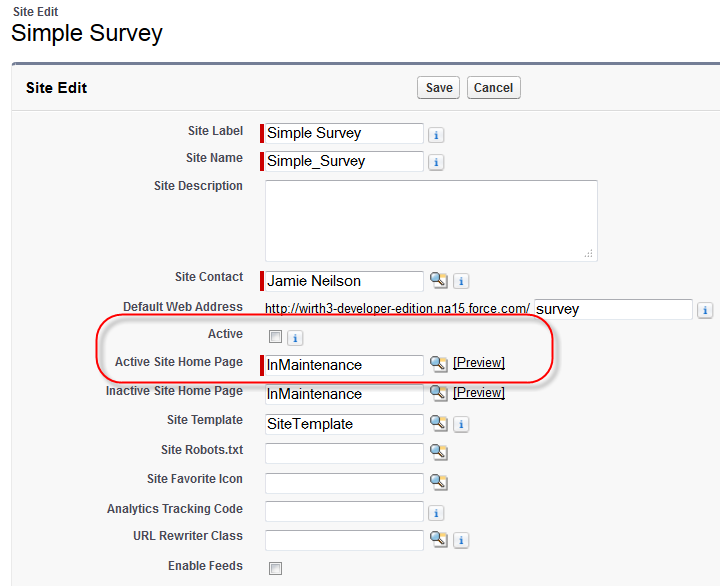Click the Site Contact field with Jamie Neilson
This screenshot has width=720, height=586.
pos(344,281)
